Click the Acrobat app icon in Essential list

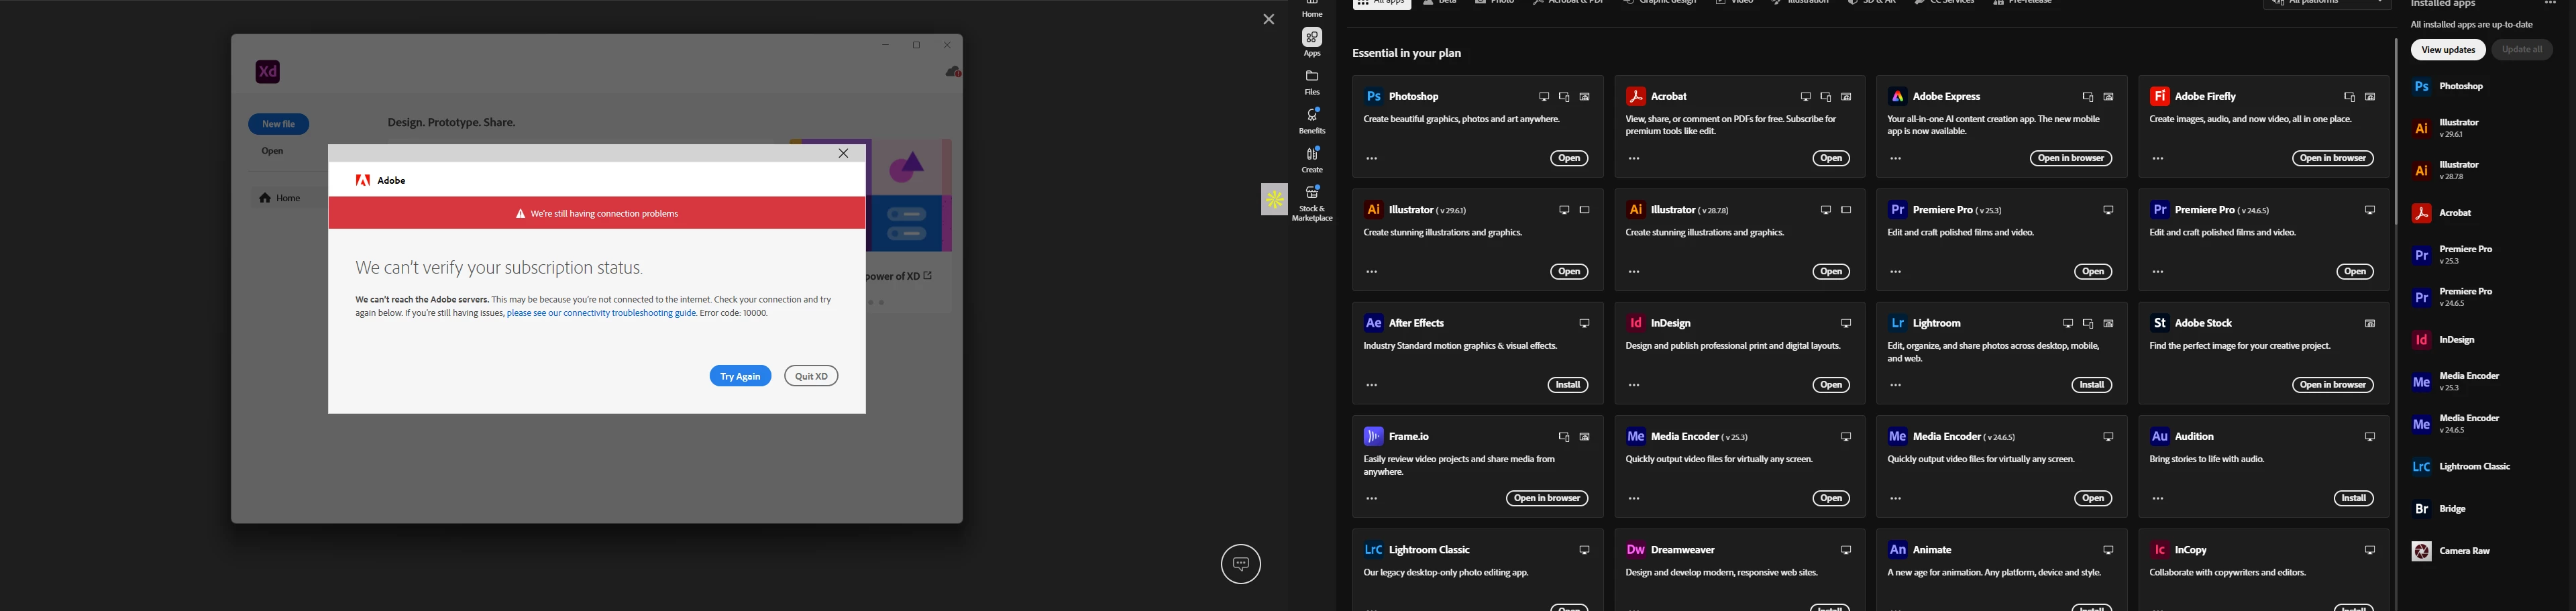pyautogui.click(x=1635, y=97)
